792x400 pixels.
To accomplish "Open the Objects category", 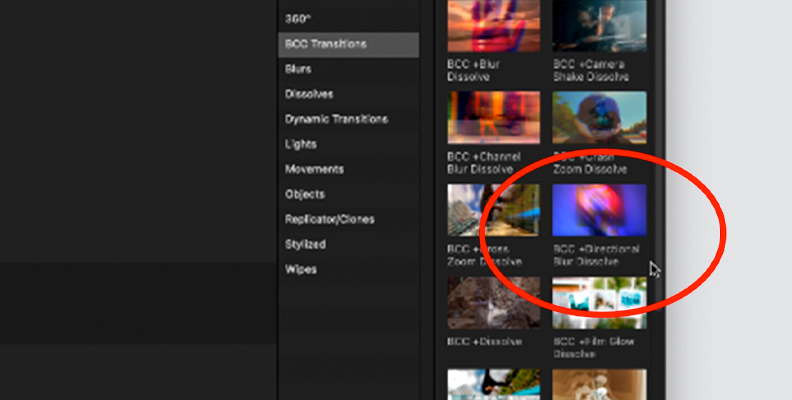I will click(349, 194).
